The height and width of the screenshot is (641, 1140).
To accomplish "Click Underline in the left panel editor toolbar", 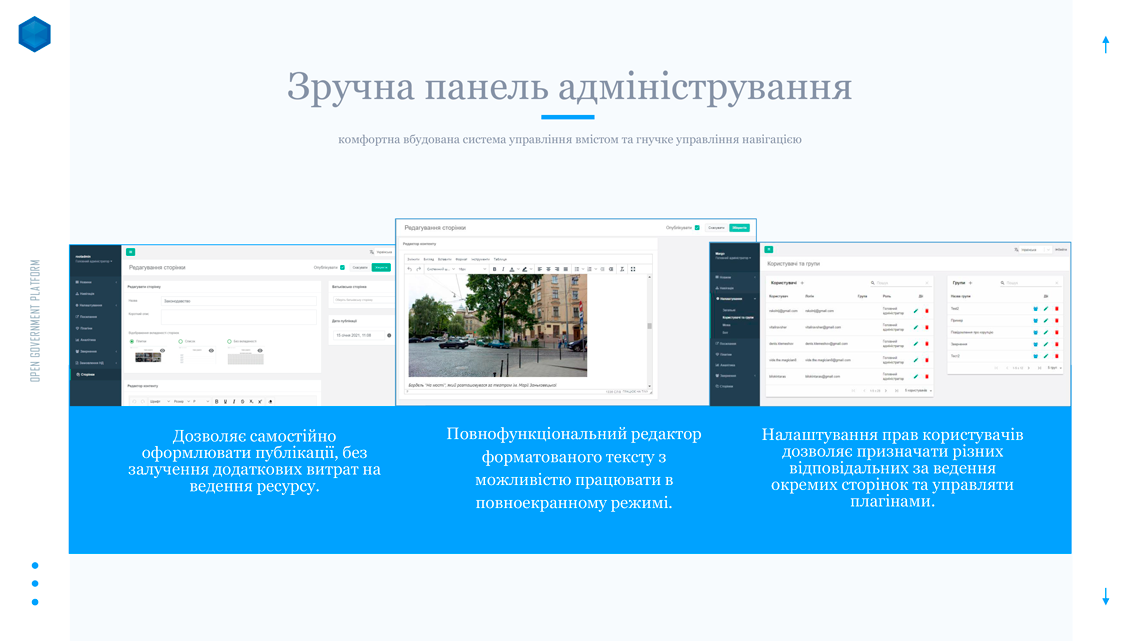I will 225,401.
